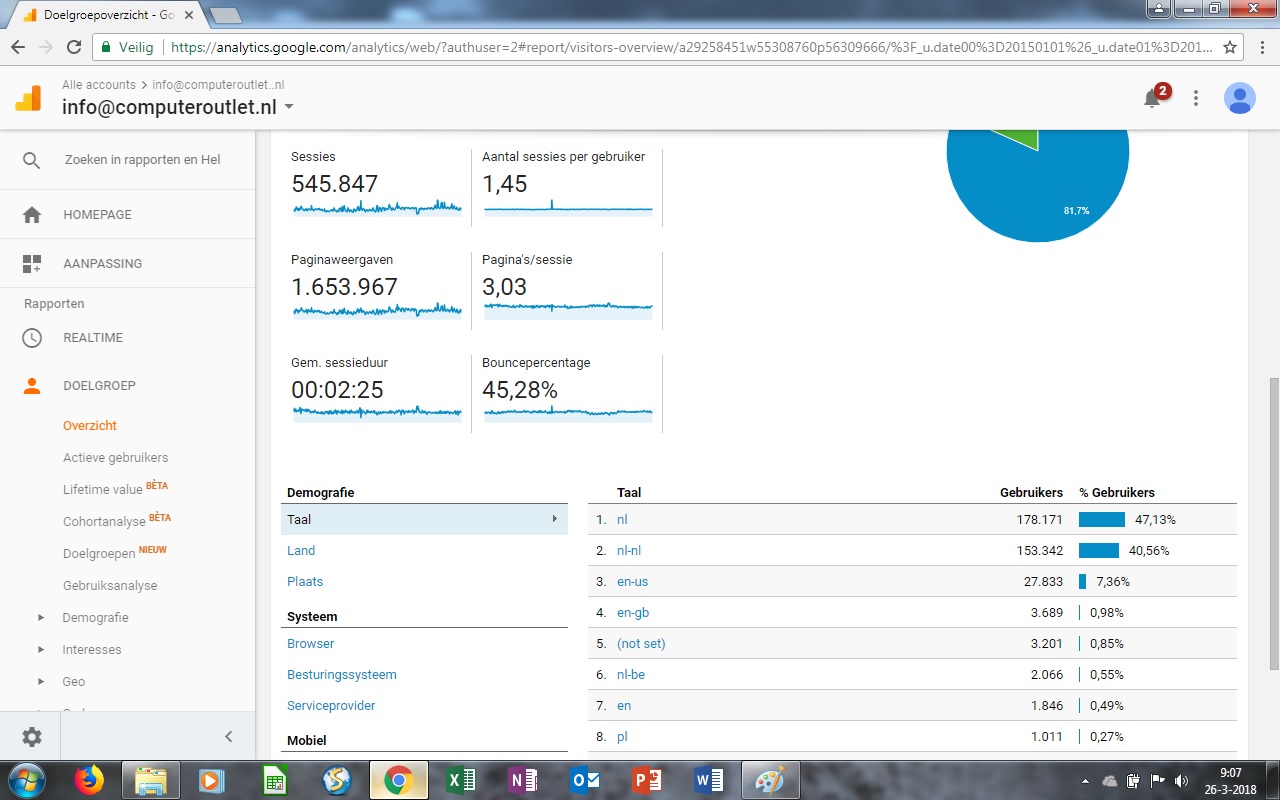Expand the Interesses sidebar section

[41, 650]
